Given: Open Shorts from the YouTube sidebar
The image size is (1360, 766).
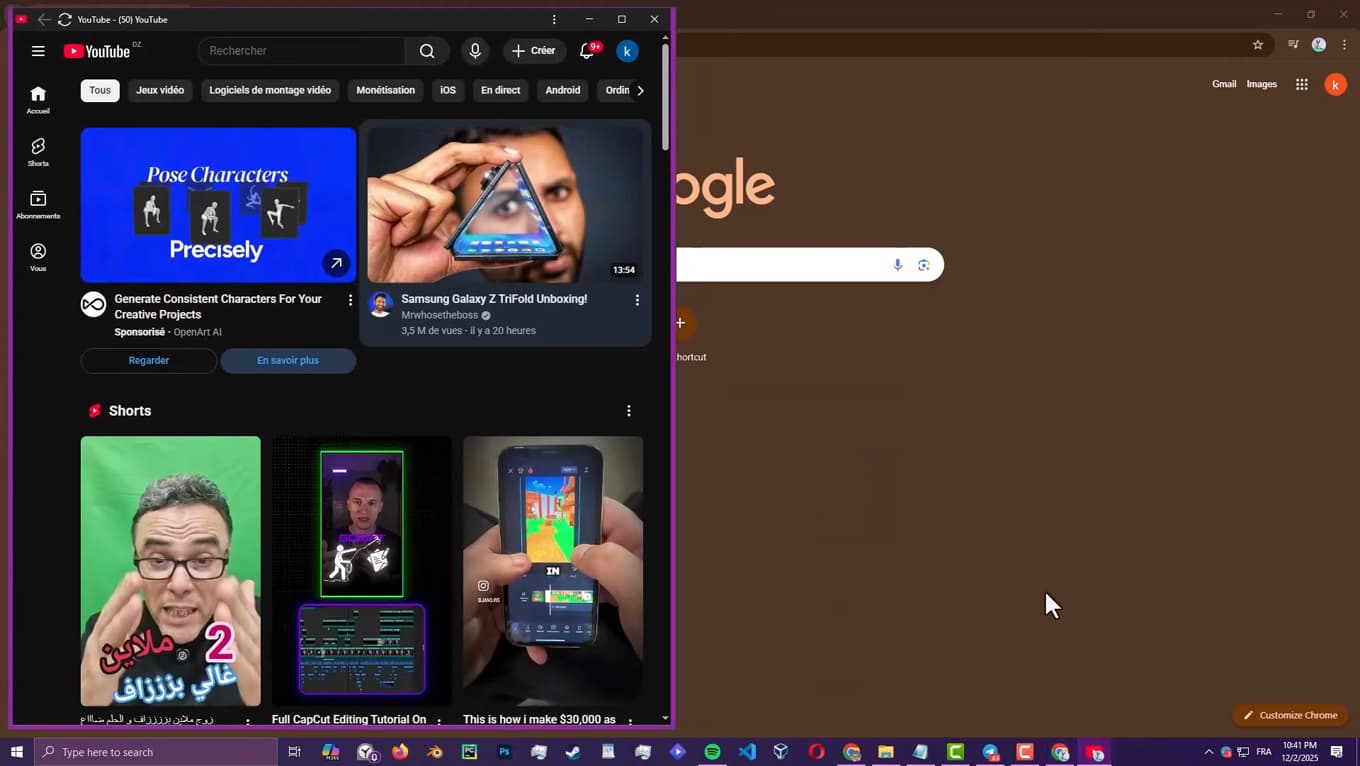Looking at the screenshot, I should (x=38, y=152).
